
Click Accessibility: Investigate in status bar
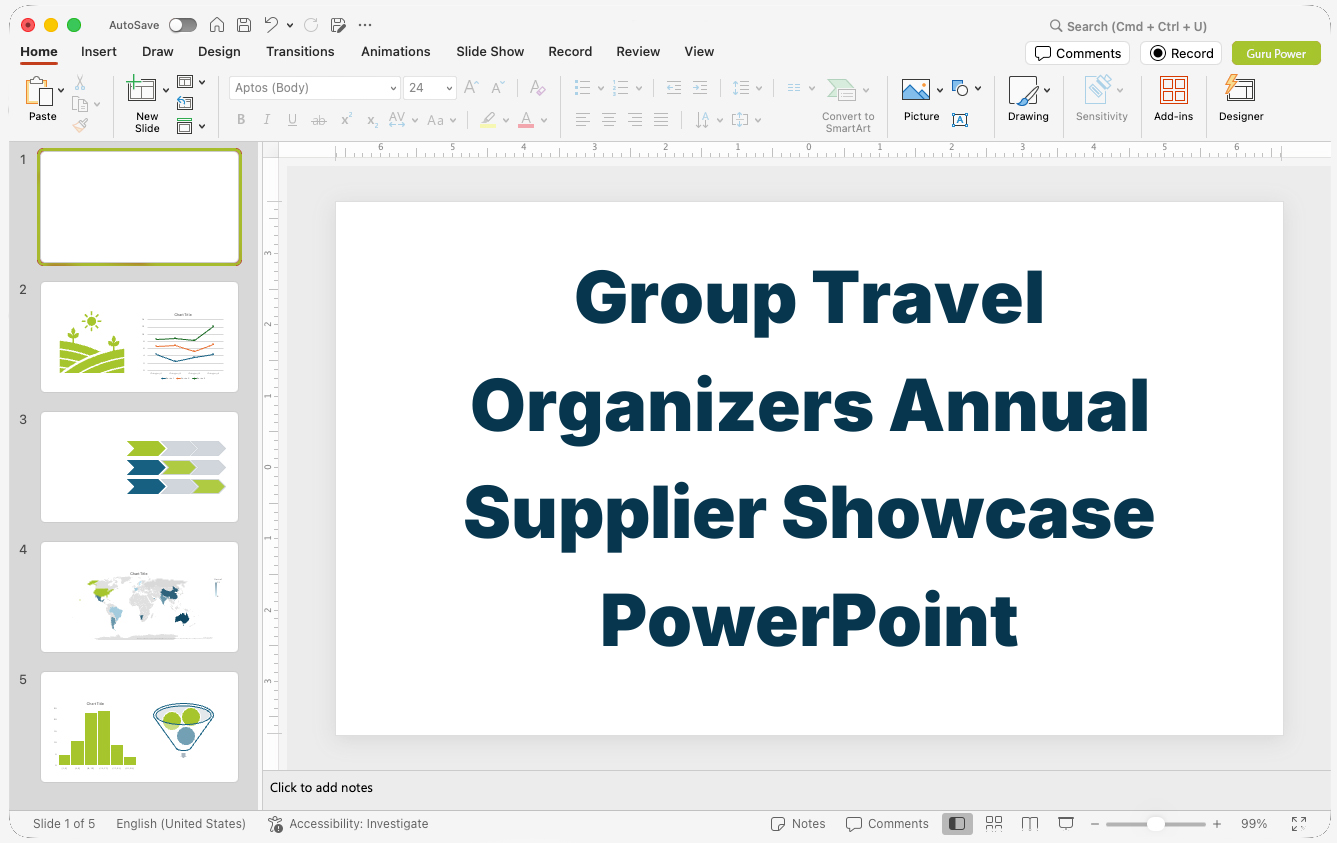click(348, 824)
